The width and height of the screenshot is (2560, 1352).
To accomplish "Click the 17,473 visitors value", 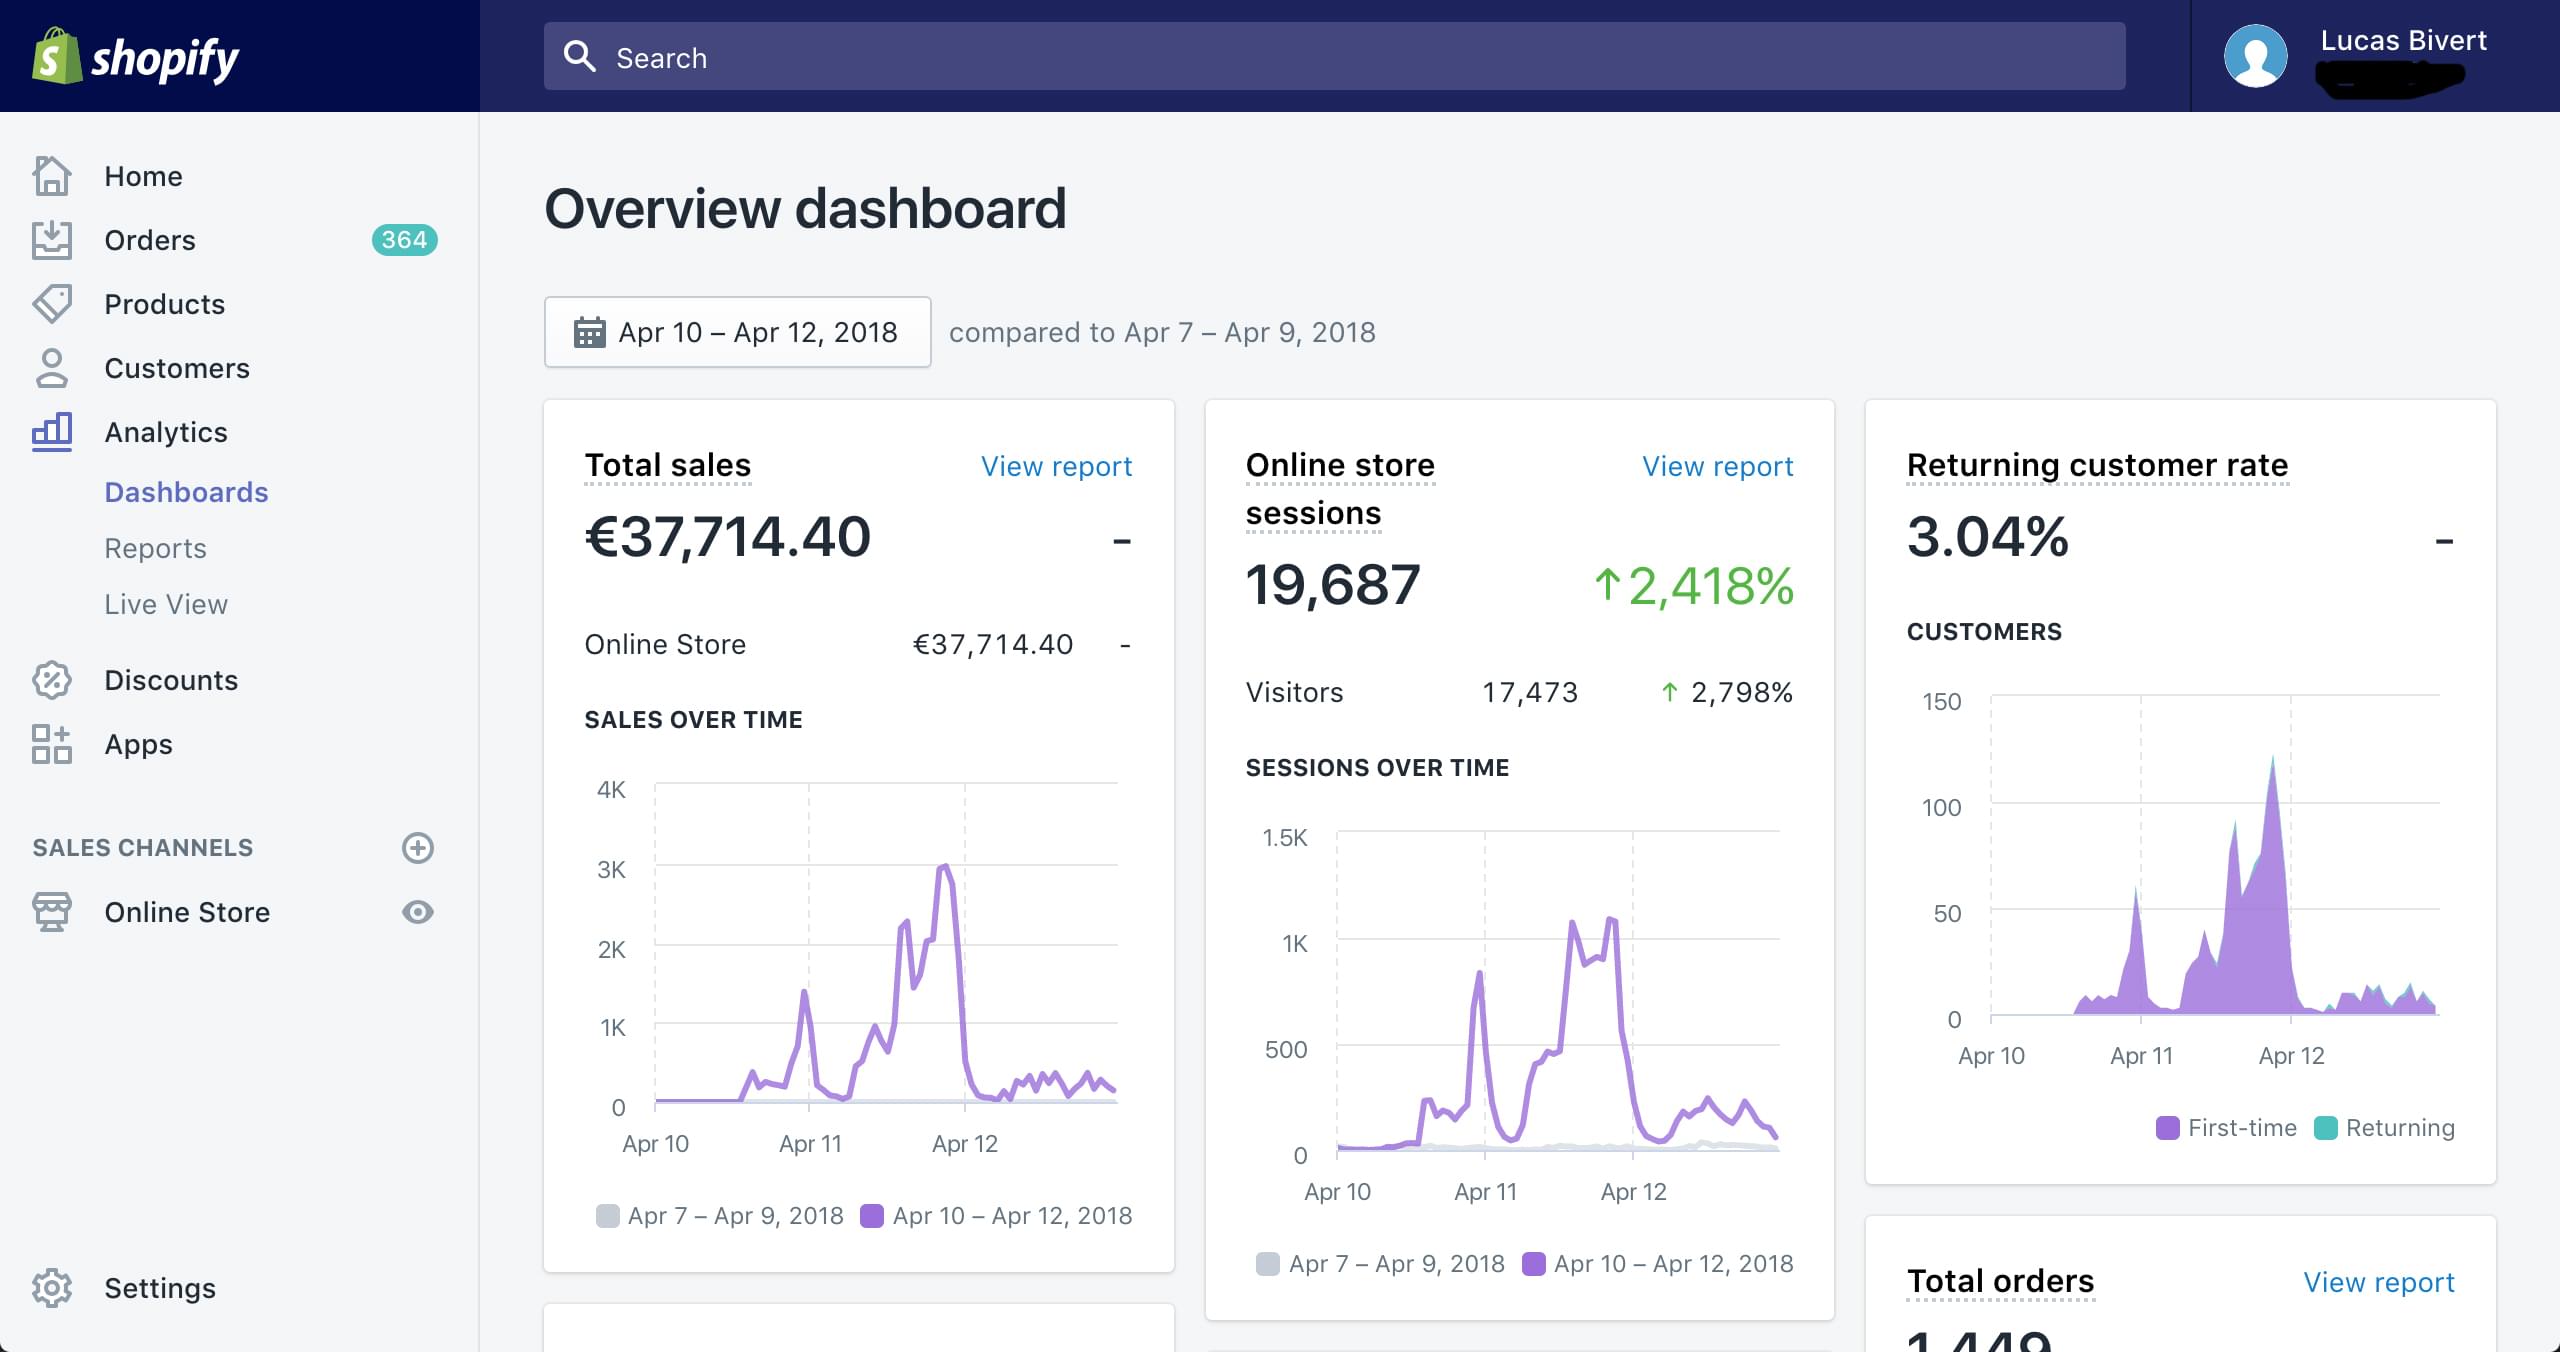I will point(1529,692).
